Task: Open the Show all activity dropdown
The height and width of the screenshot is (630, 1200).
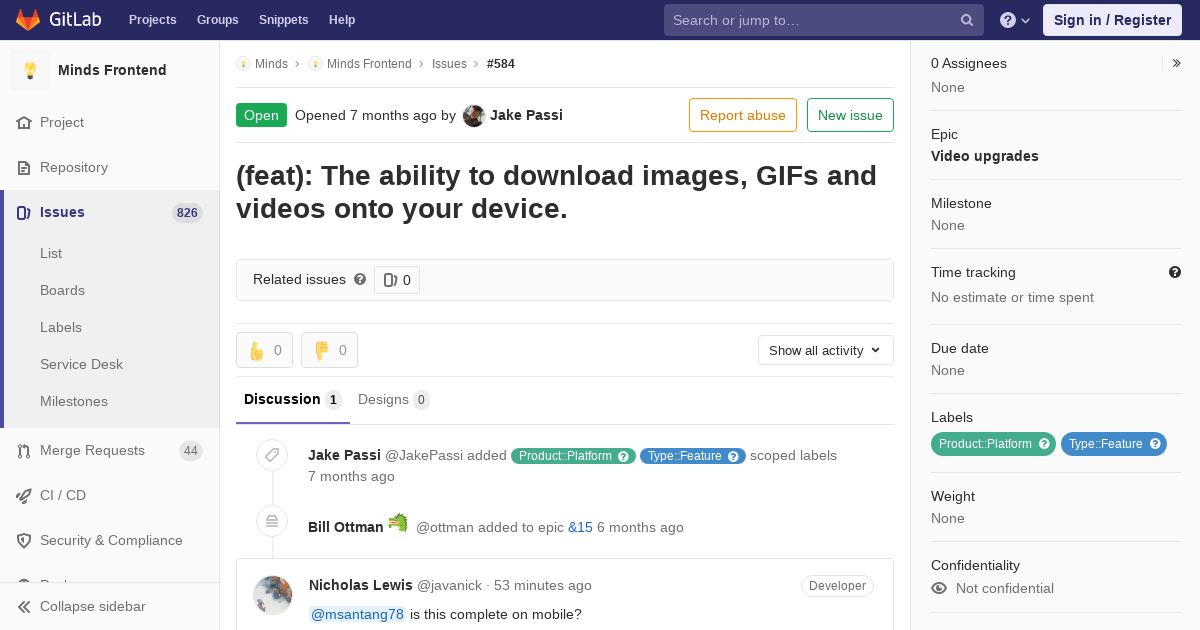Action: pyautogui.click(x=825, y=350)
